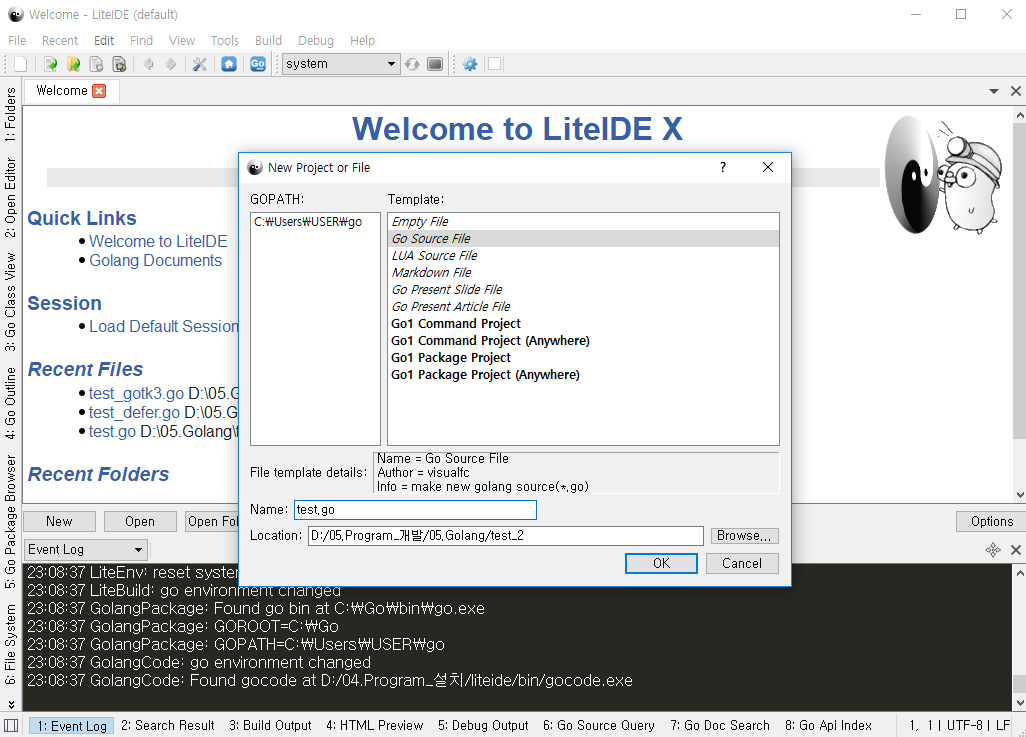Open the 5: Go Package Browser side tab
Viewport: 1026px width, 737px height.
[10, 521]
